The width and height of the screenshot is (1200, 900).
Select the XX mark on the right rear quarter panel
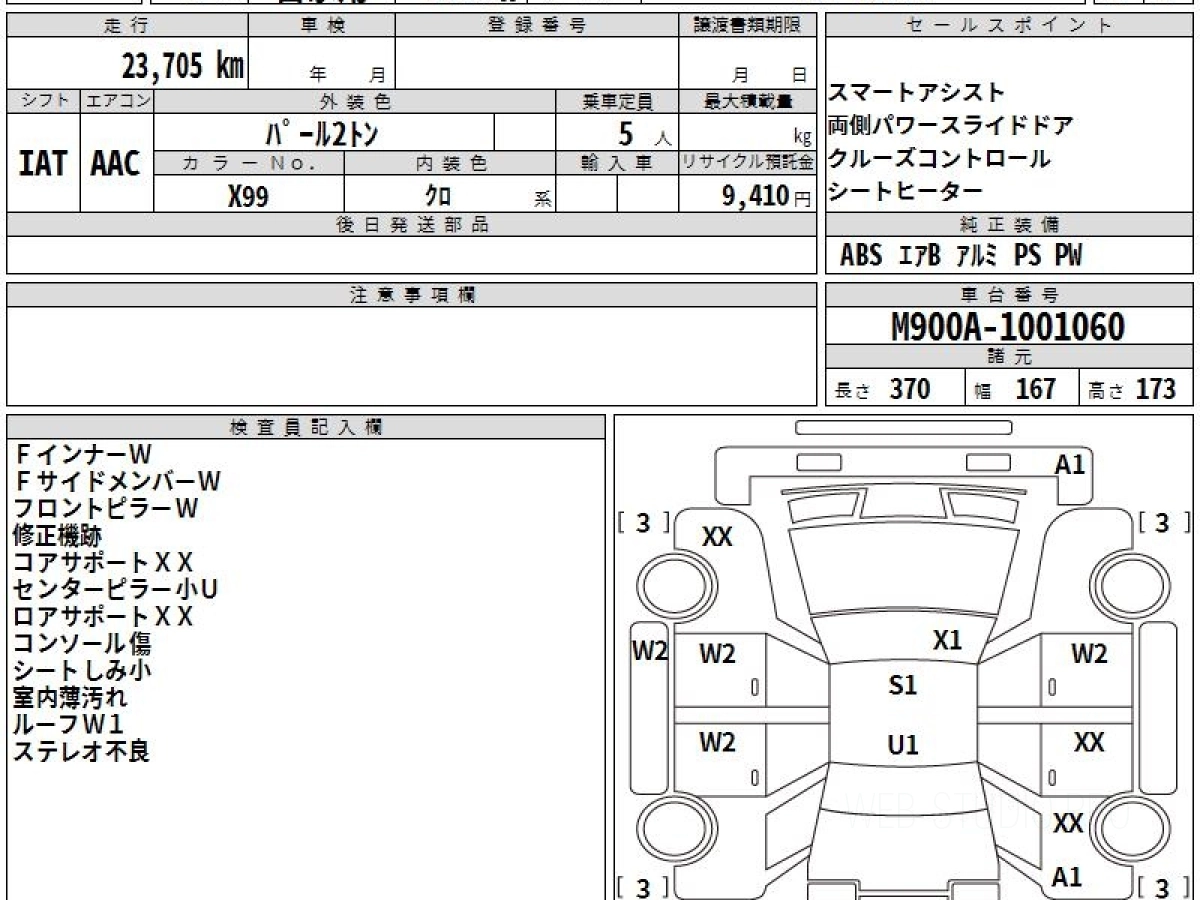pyautogui.click(x=1069, y=823)
